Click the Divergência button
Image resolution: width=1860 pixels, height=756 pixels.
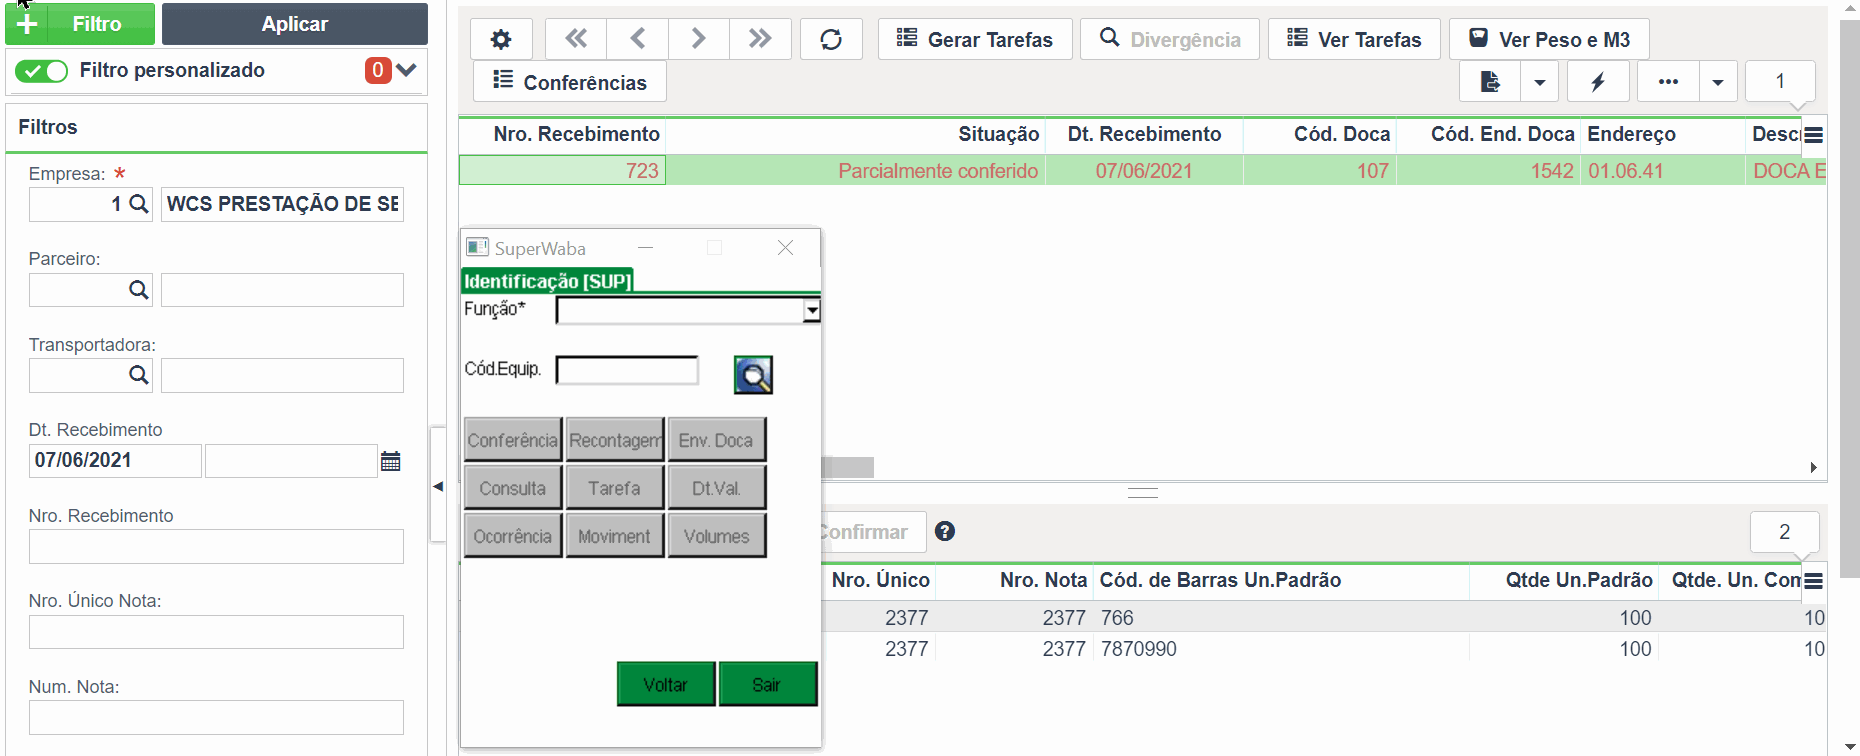[x=1170, y=39]
